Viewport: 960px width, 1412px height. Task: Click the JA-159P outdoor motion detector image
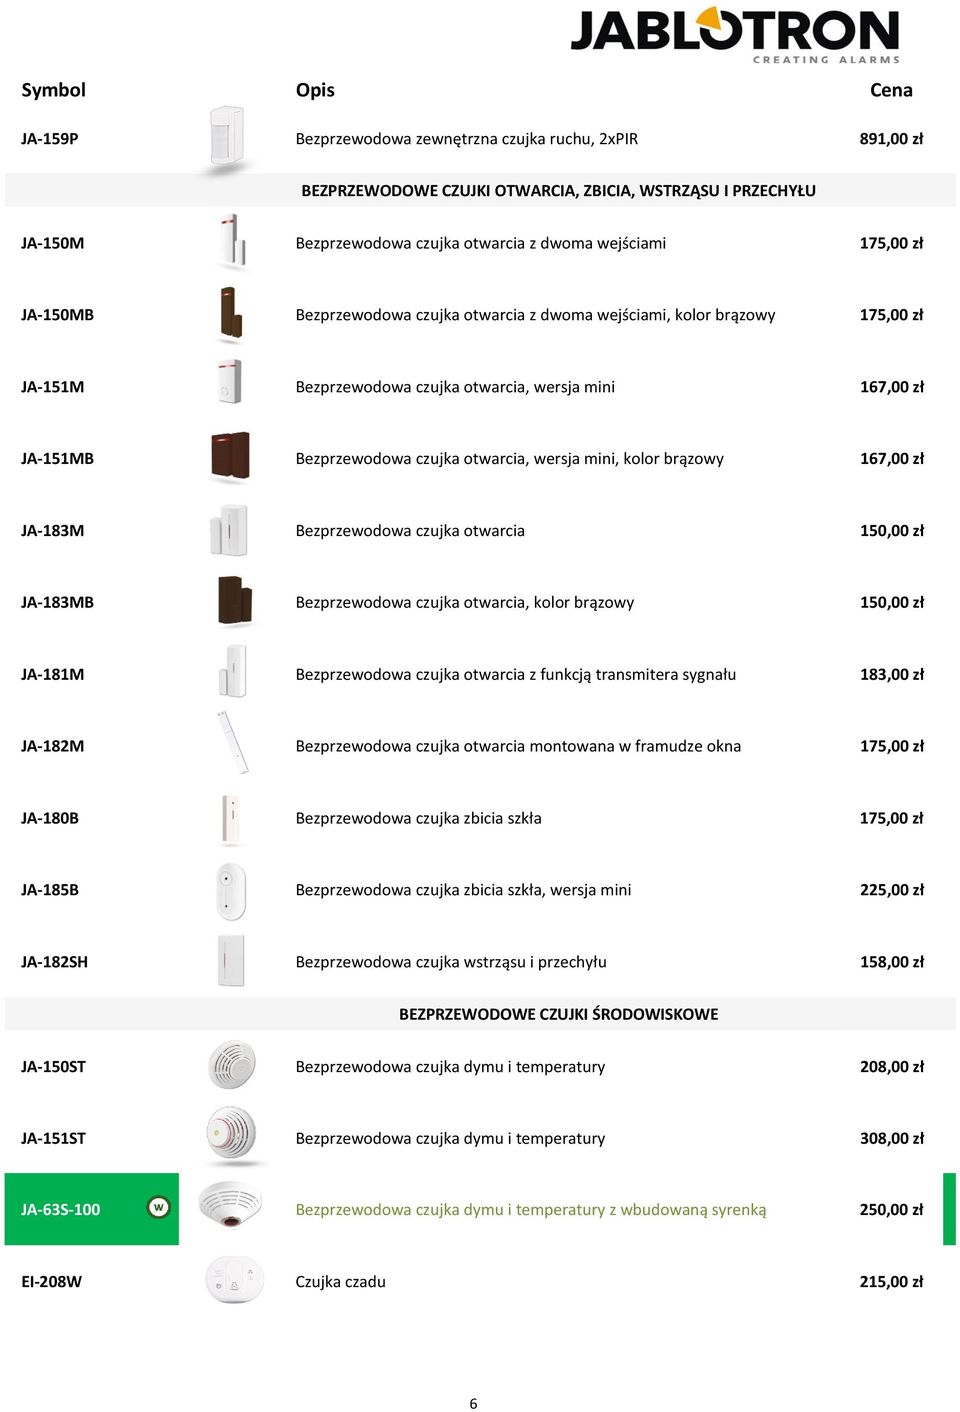pos(227,138)
